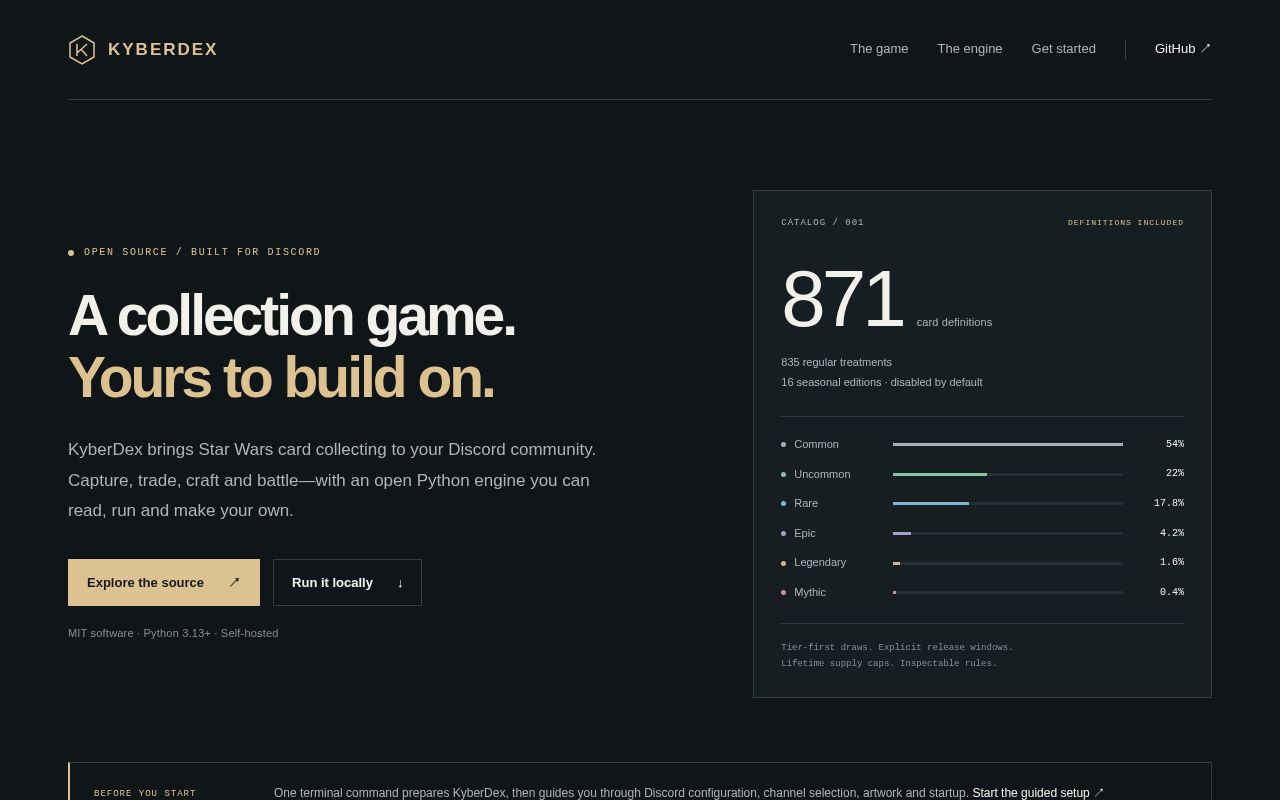Click the Uncommon rarity progress bar
The height and width of the screenshot is (800, 1280).
click(x=1008, y=474)
